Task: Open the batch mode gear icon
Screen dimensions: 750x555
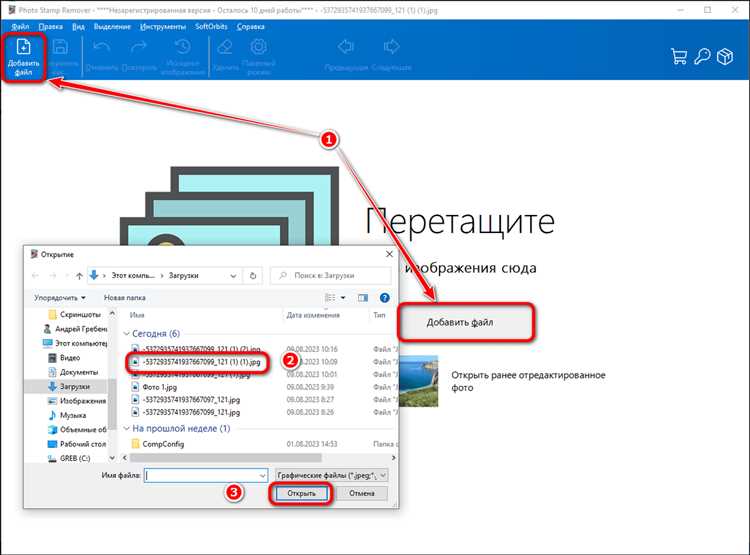Action: pyautogui.click(x=259, y=47)
